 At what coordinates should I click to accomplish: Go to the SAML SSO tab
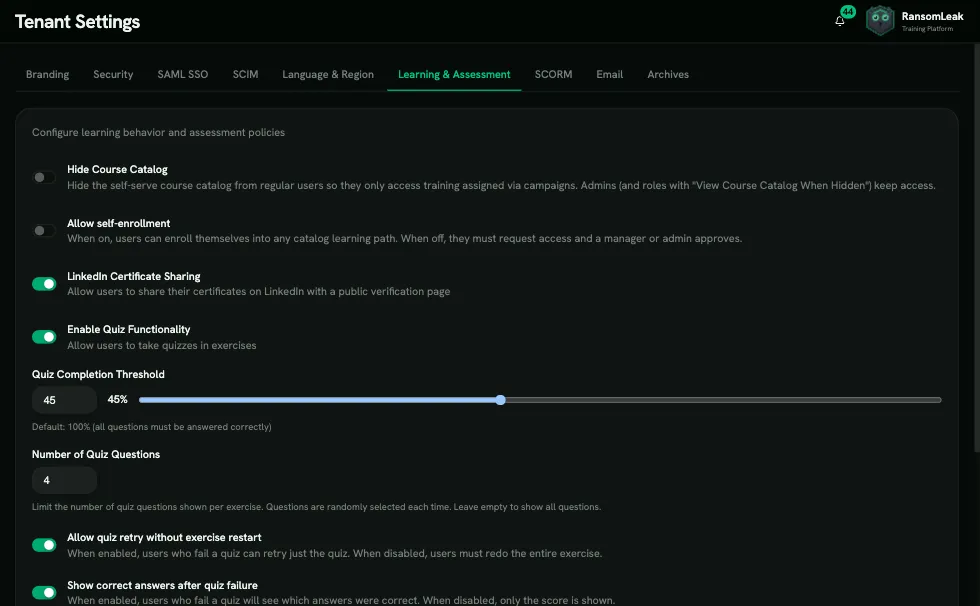182,74
